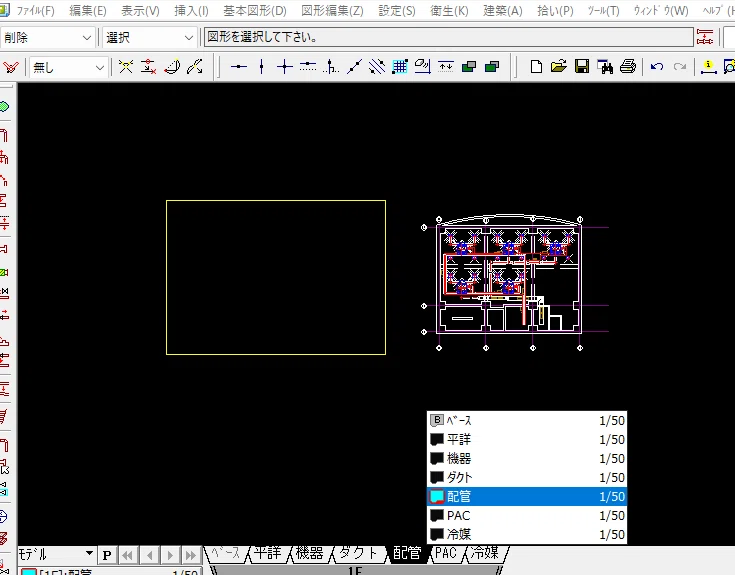Viewport: 735px width, 575px height.
Task: Click the binoculars search icon
Action: tap(605, 67)
